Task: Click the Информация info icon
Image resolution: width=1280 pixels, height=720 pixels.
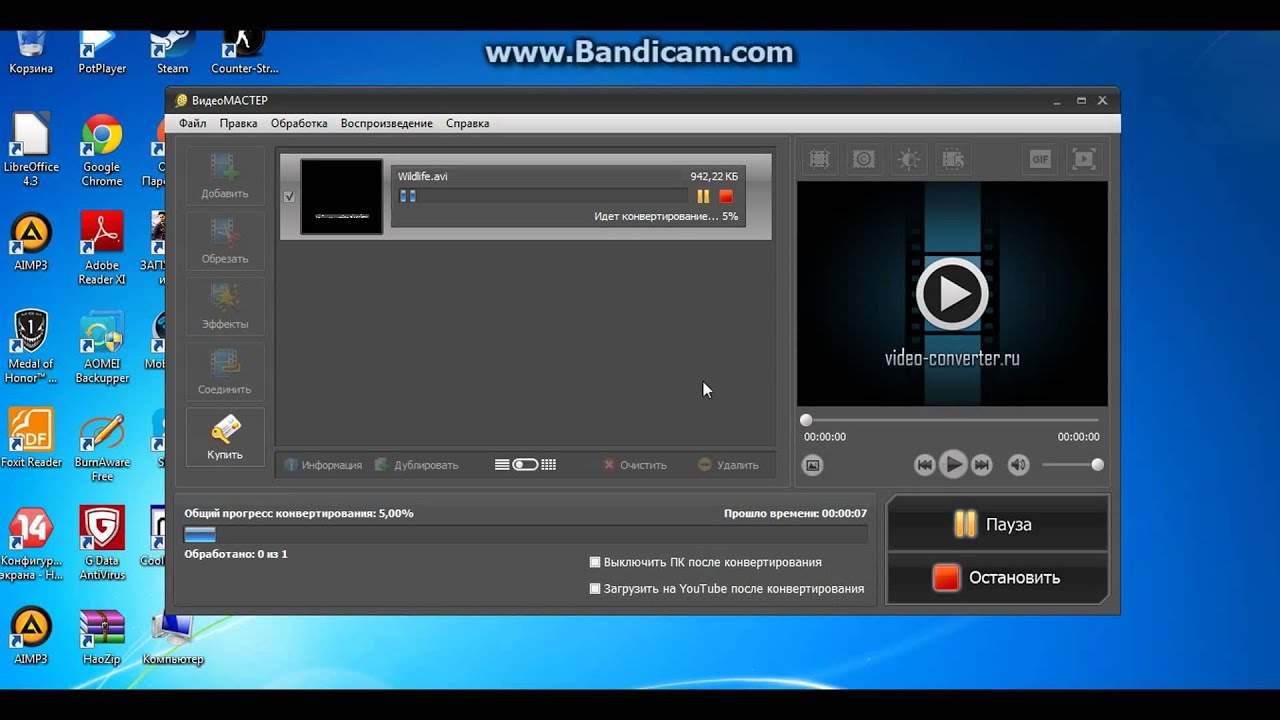Action: click(291, 465)
